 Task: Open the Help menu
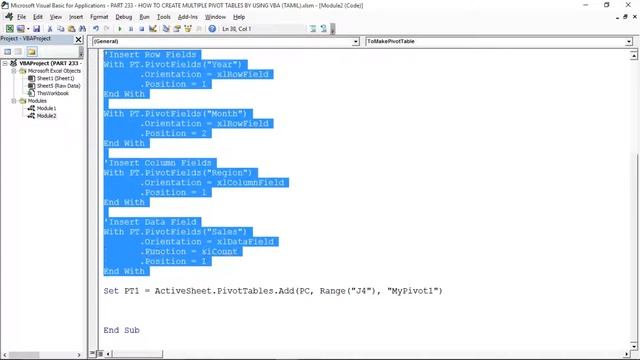pyautogui.click(x=239, y=17)
